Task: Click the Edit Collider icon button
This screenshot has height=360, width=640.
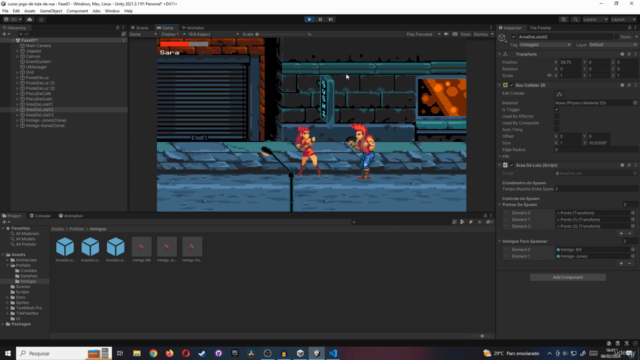Action: tap(559, 94)
